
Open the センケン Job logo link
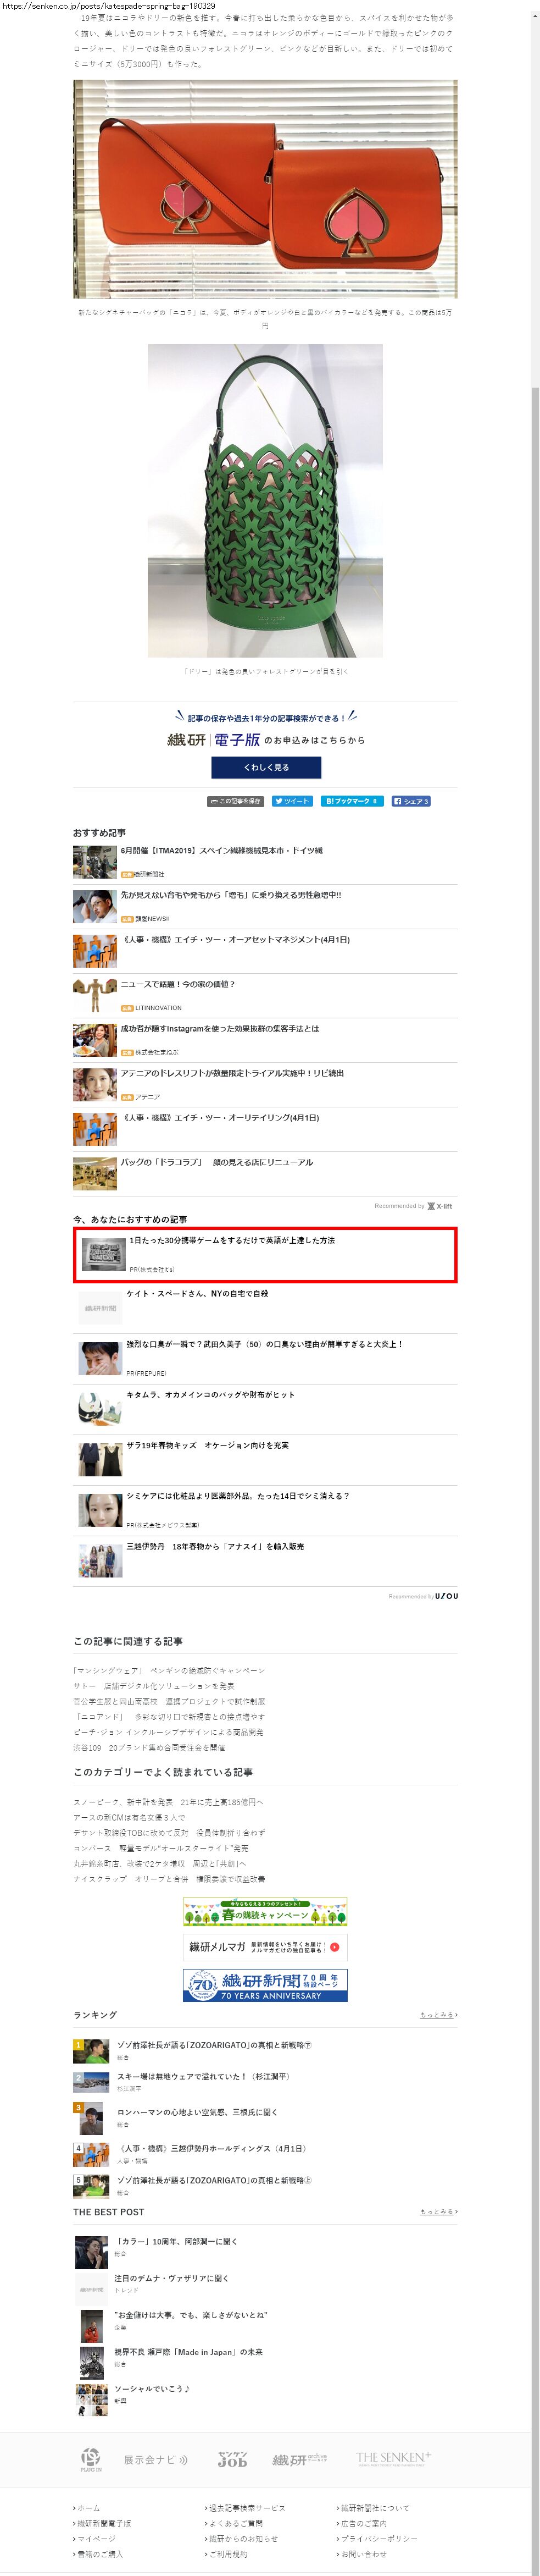pos(232,2459)
